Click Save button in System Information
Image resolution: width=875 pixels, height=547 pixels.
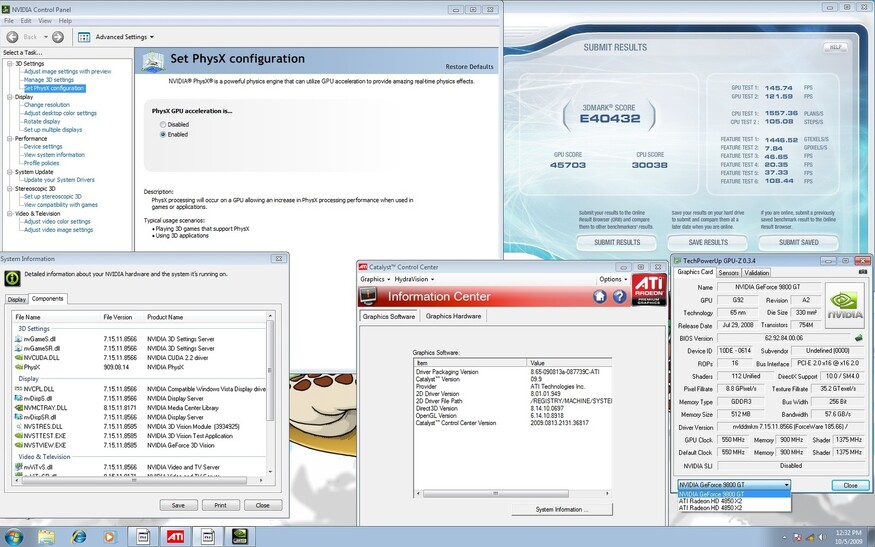178,505
